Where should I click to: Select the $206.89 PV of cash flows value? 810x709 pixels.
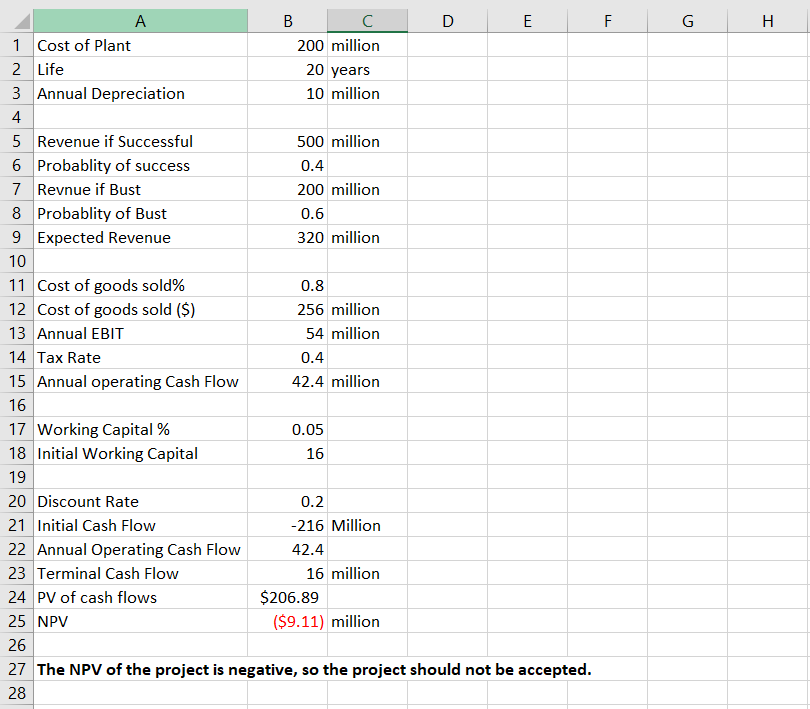point(287,597)
